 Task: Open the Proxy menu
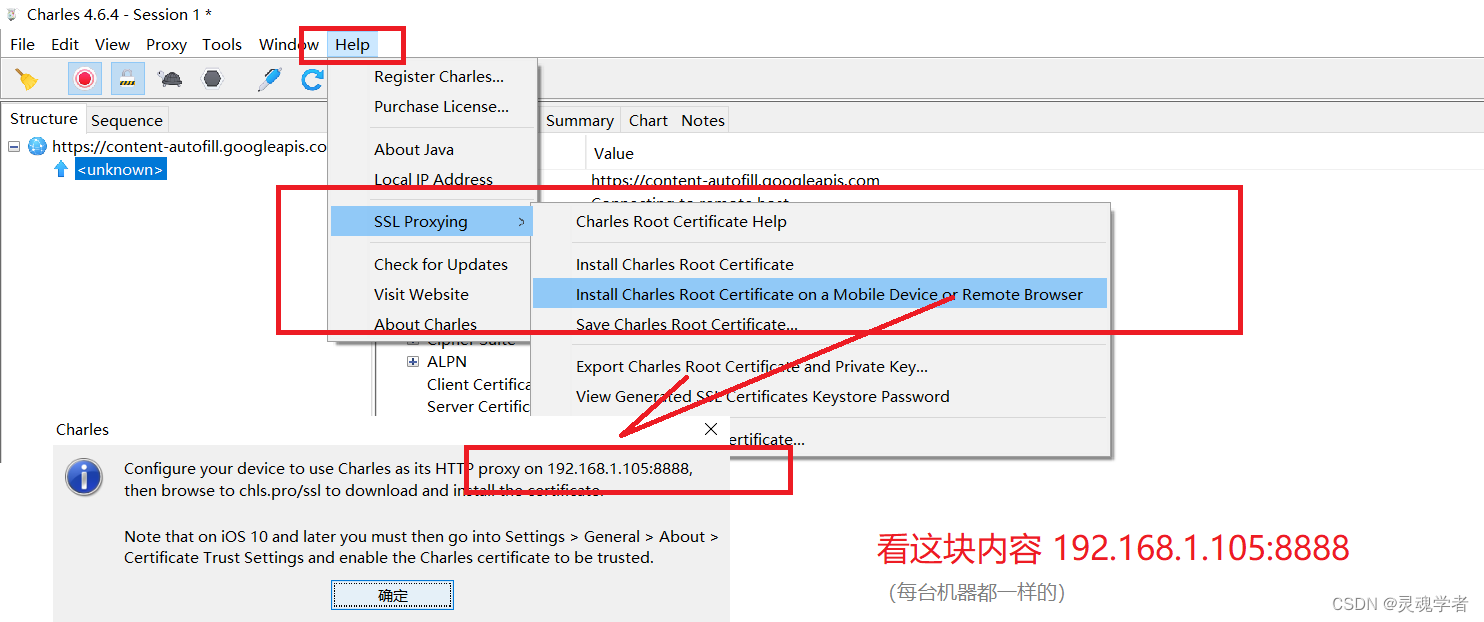166,44
